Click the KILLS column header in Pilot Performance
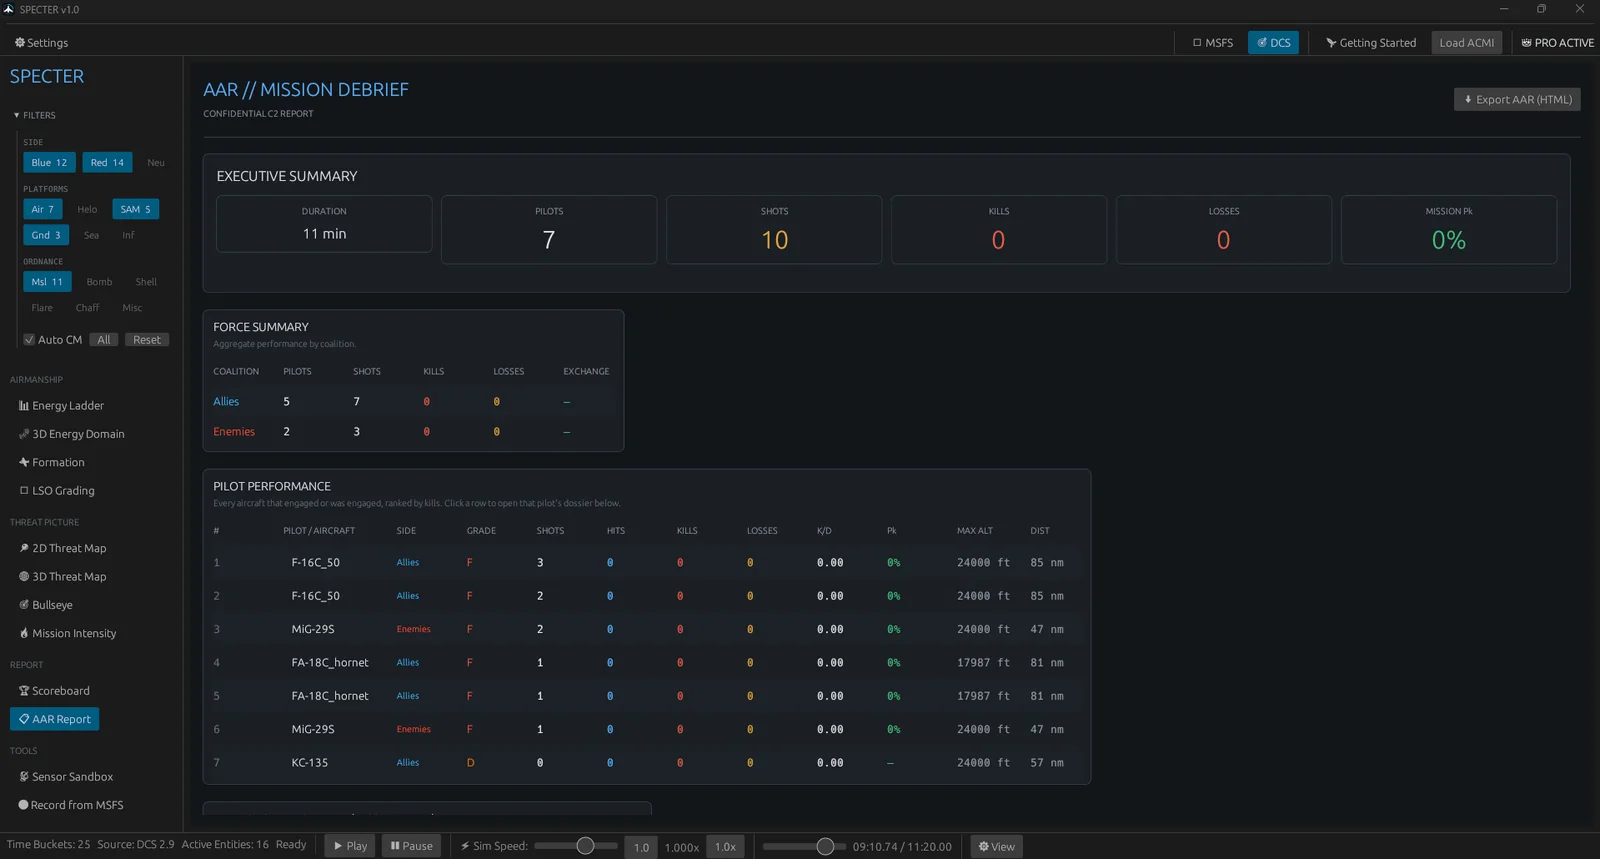 [x=687, y=531]
